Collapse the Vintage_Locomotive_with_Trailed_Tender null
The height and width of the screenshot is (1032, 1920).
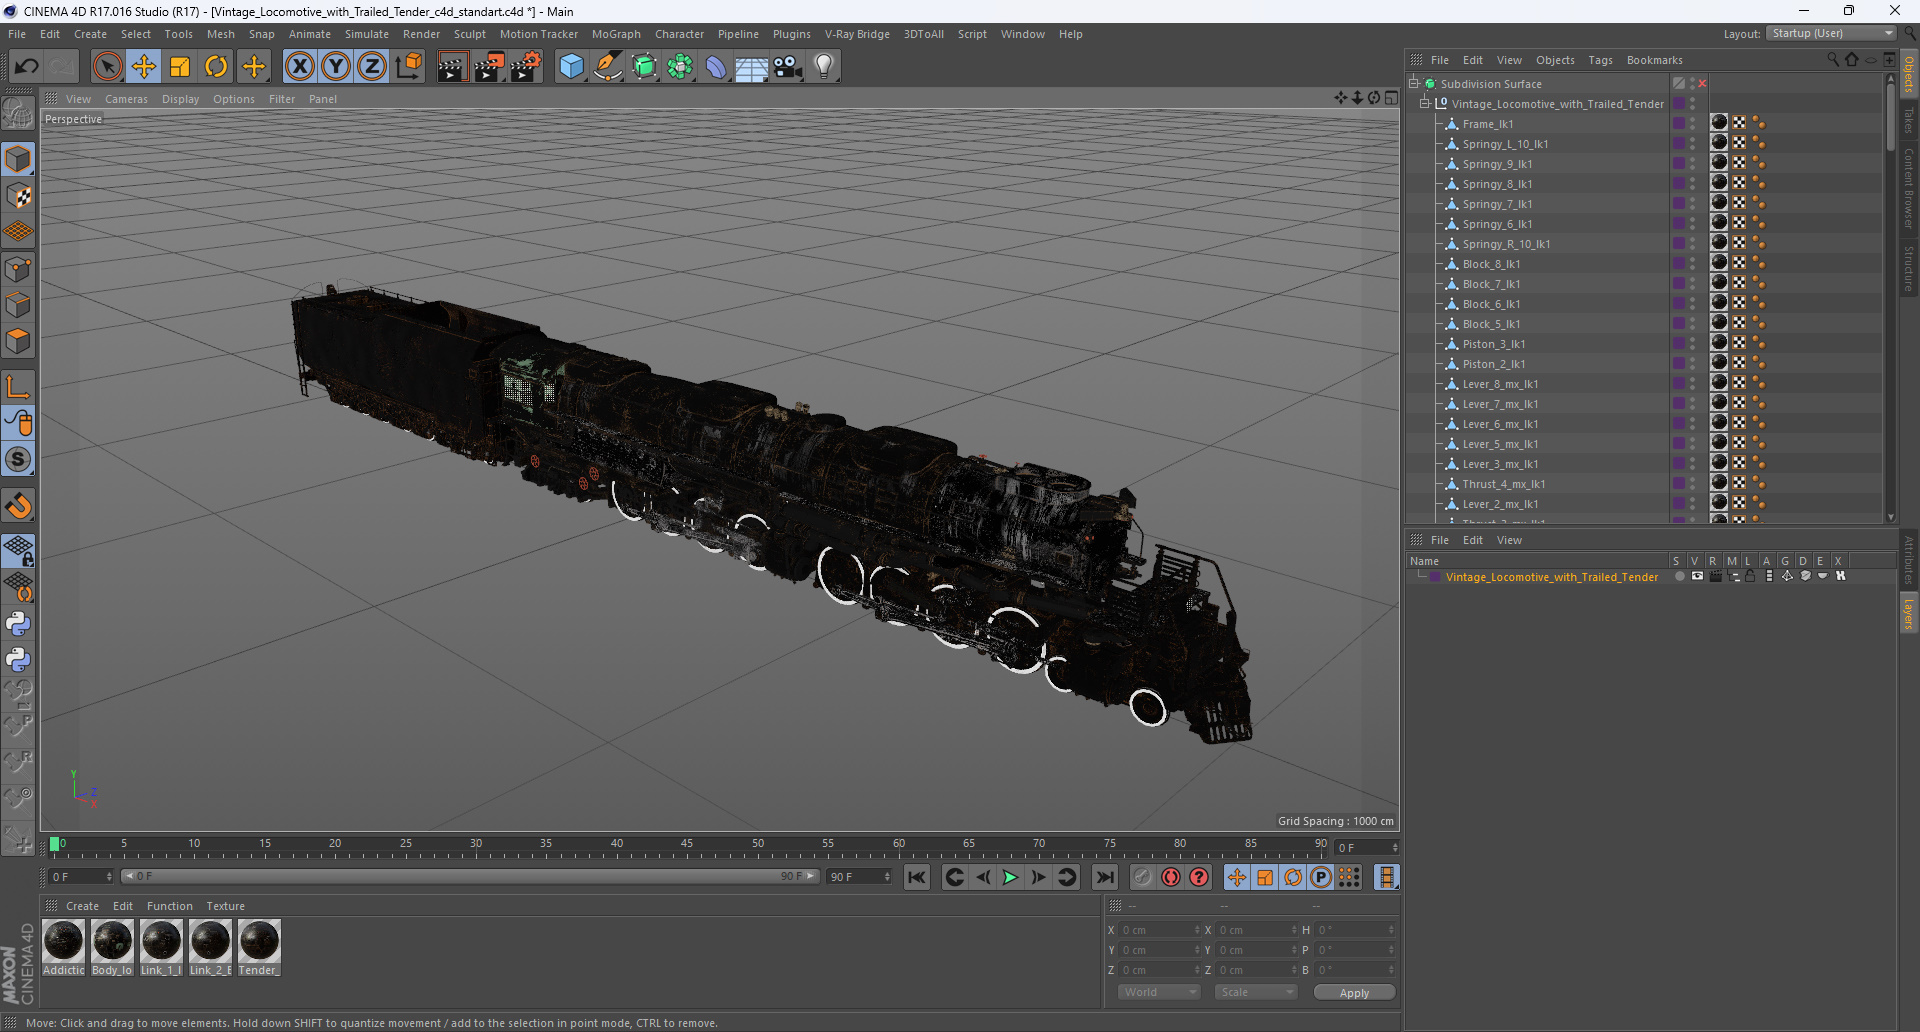click(x=1425, y=104)
